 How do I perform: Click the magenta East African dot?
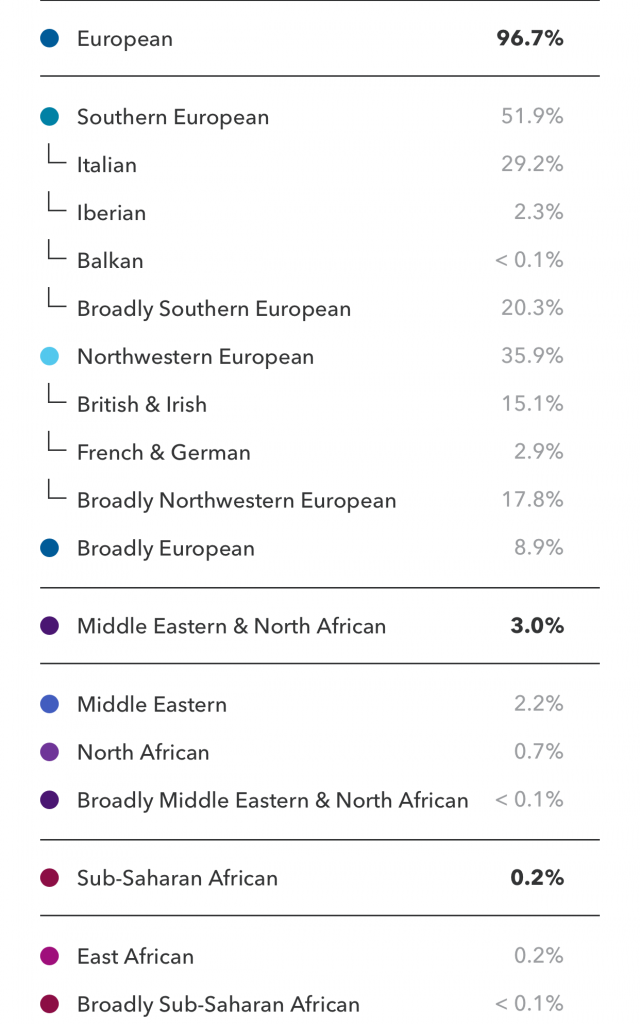click(x=50, y=956)
